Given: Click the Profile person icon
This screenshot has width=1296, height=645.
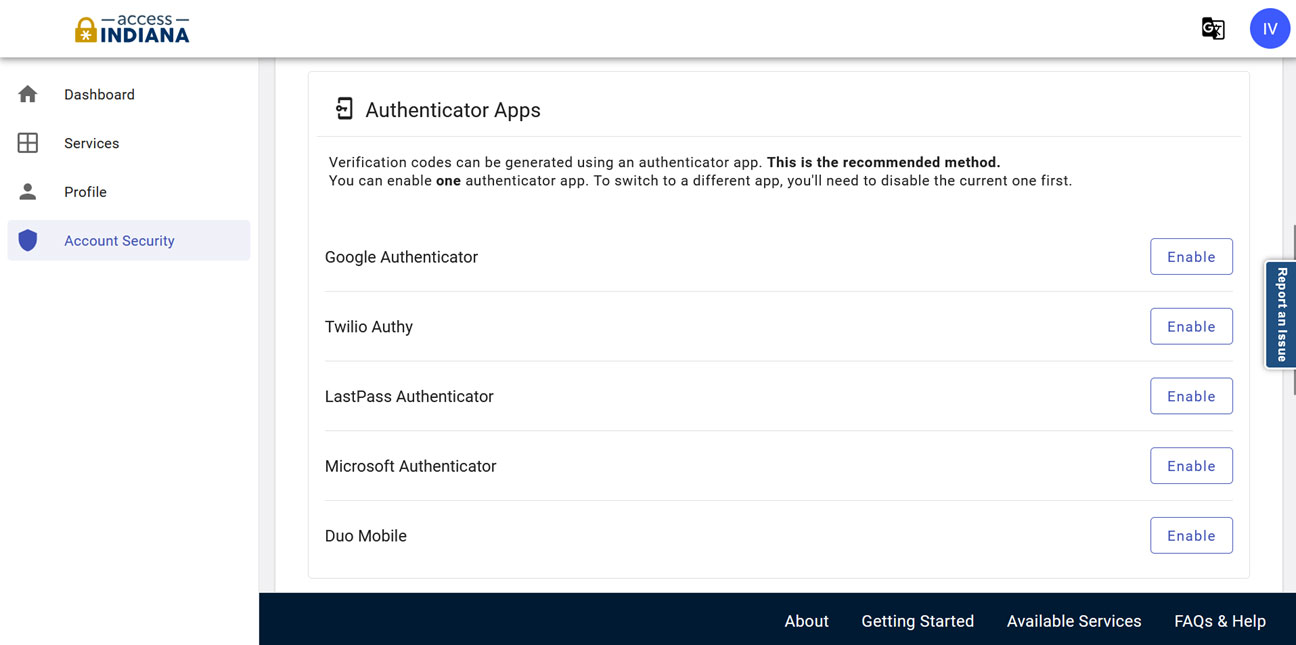Looking at the screenshot, I should [28, 191].
